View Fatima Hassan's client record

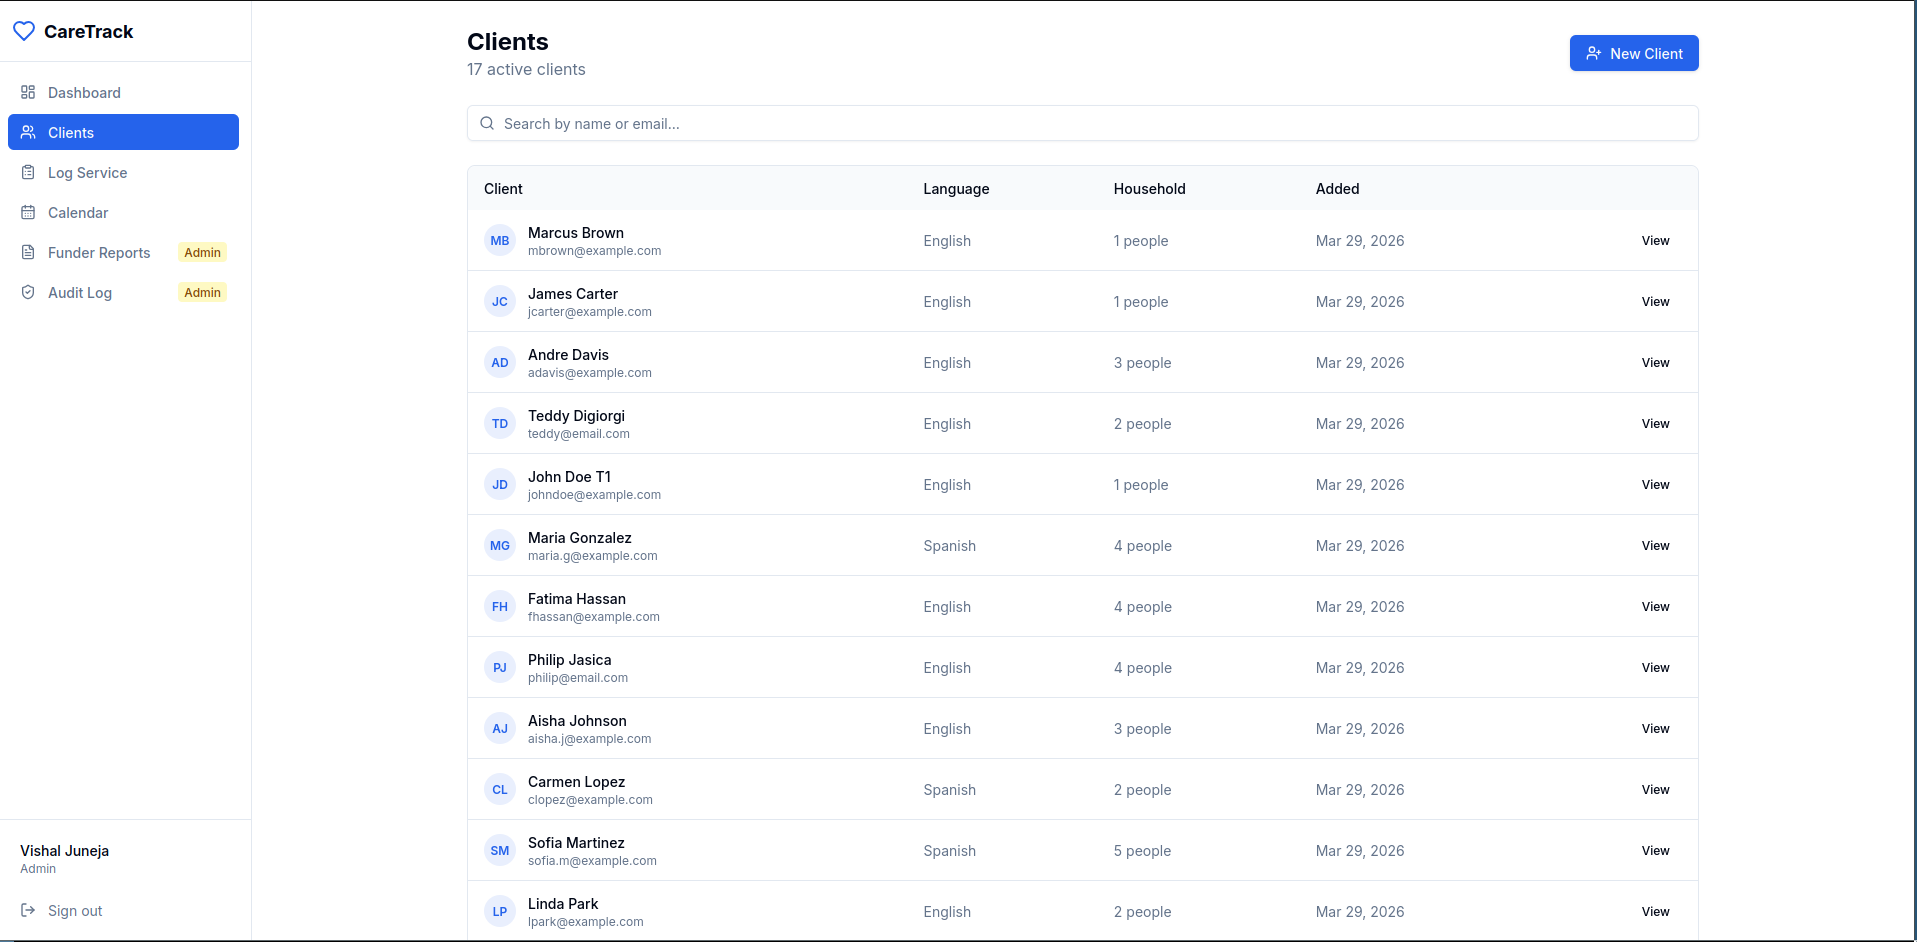point(1655,606)
